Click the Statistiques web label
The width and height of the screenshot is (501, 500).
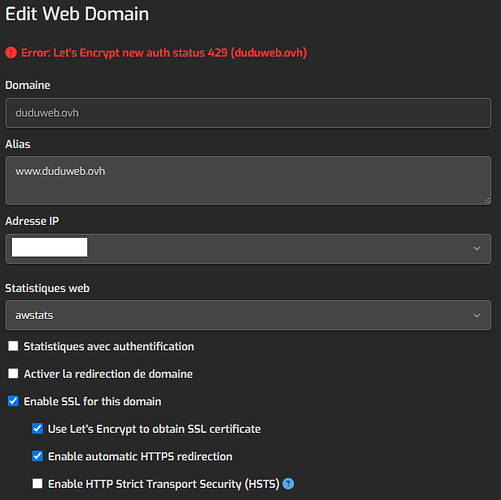pos(47,288)
